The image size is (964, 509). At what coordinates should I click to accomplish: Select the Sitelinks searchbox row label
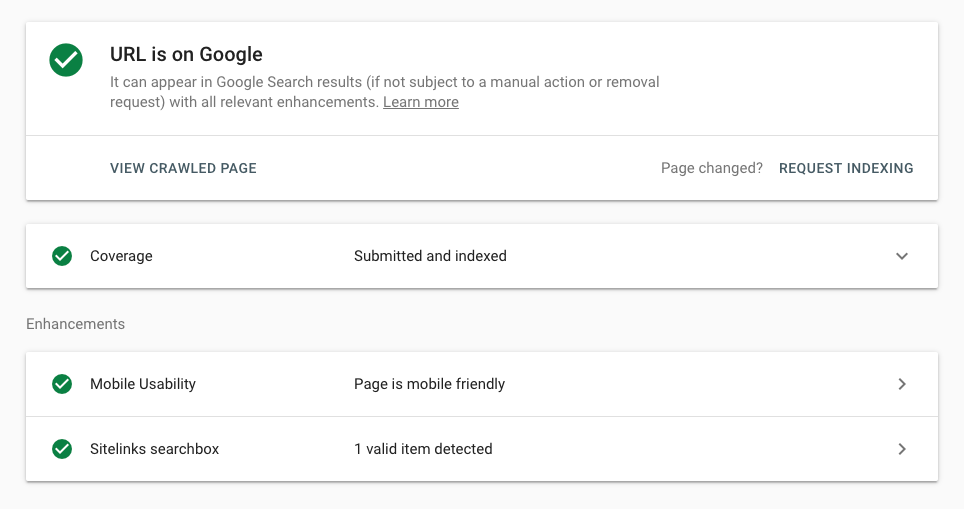[x=154, y=449]
